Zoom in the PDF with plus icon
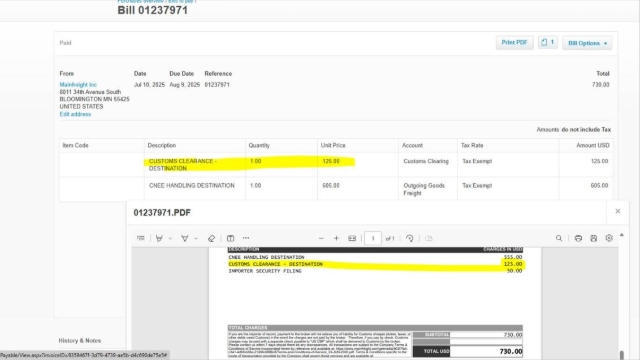640x360 pixels. pyautogui.click(x=336, y=238)
